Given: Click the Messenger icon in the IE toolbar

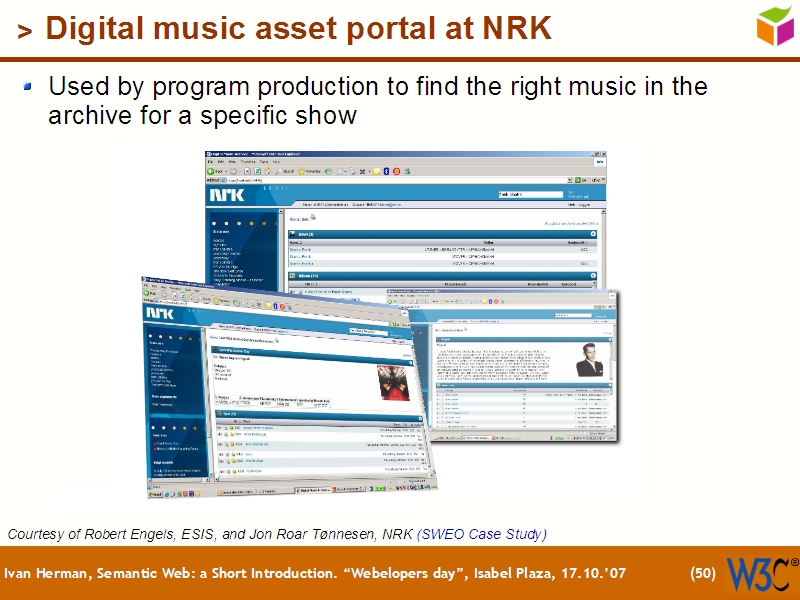Looking at the screenshot, I should (x=406, y=171).
